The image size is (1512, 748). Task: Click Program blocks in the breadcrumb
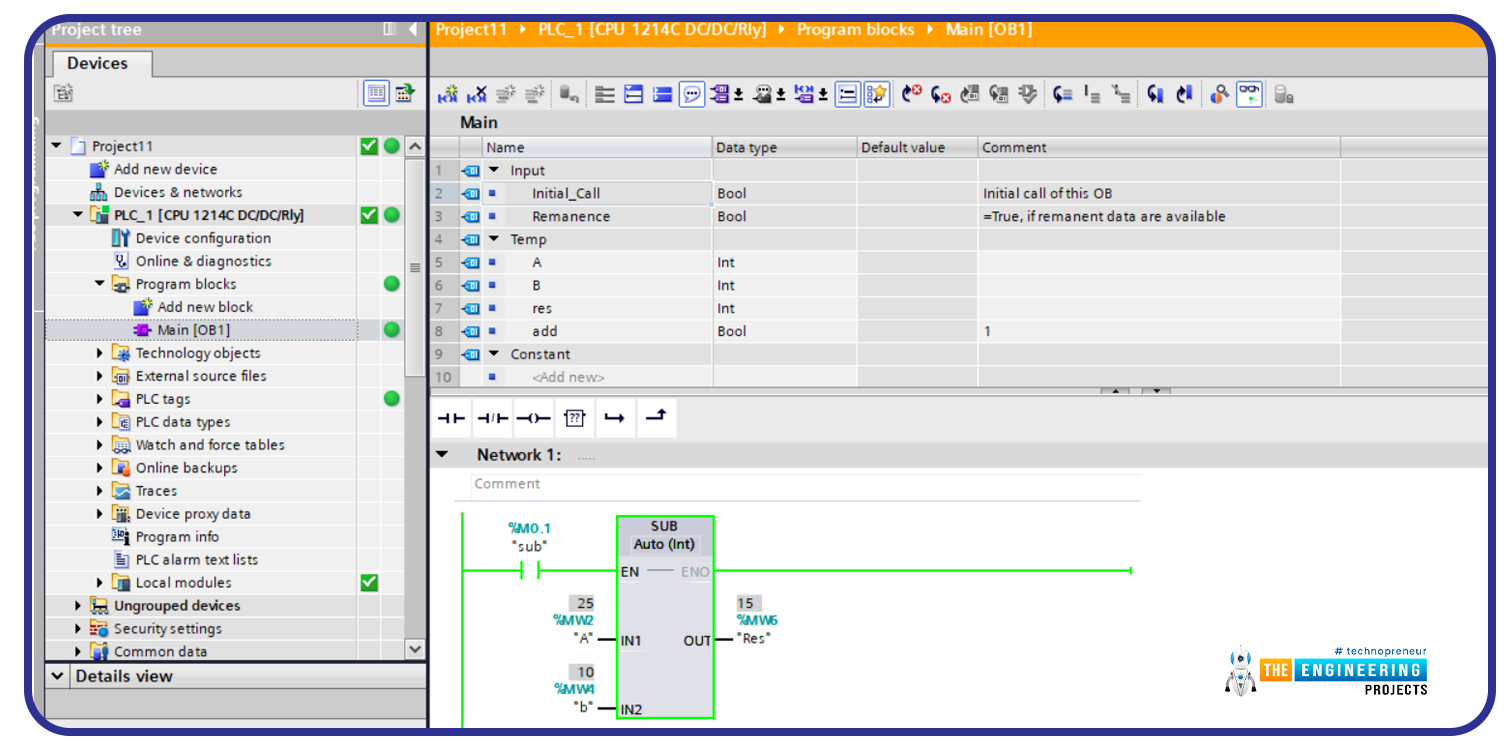(x=855, y=30)
